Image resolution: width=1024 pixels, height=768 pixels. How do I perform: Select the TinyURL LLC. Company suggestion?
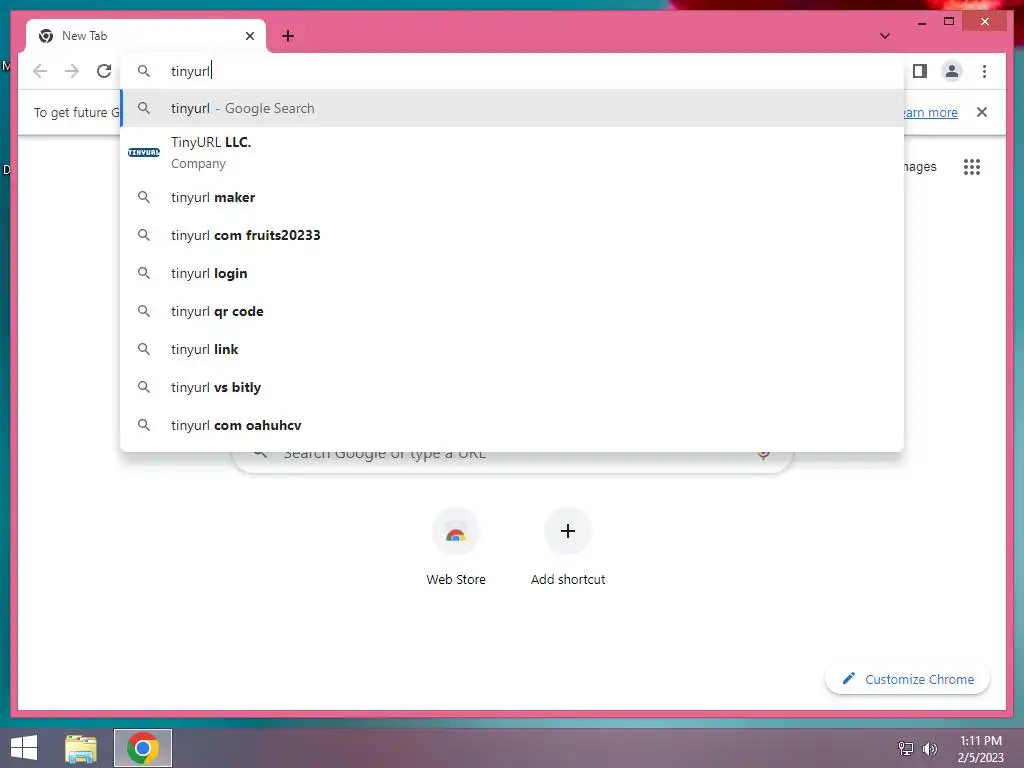pyautogui.click(x=513, y=153)
